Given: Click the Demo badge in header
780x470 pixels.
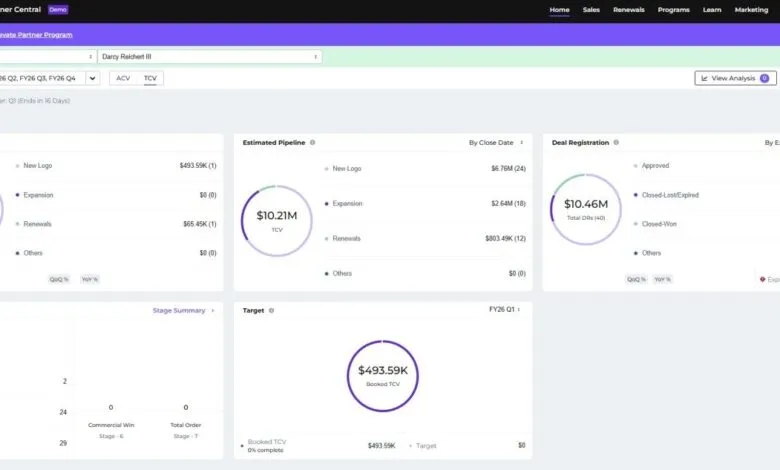Looking at the screenshot, I should pos(58,9).
